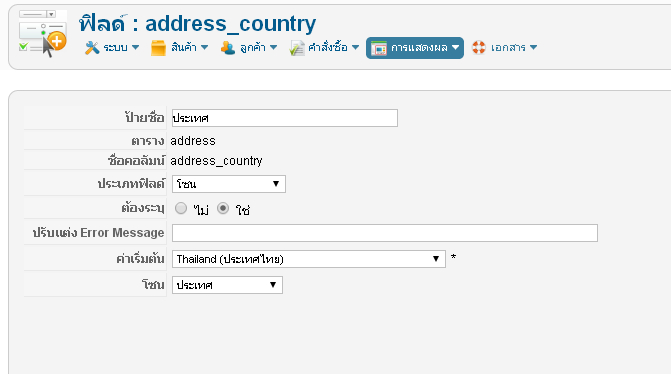Open the โซน dropdown showing ประเทศ

[227, 285]
